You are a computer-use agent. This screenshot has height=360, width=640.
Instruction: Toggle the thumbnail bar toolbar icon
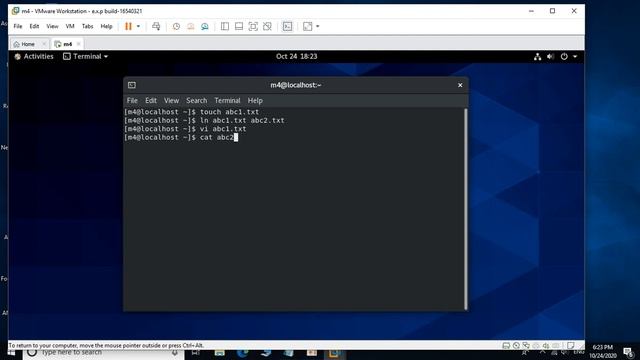tap(239, 26)
